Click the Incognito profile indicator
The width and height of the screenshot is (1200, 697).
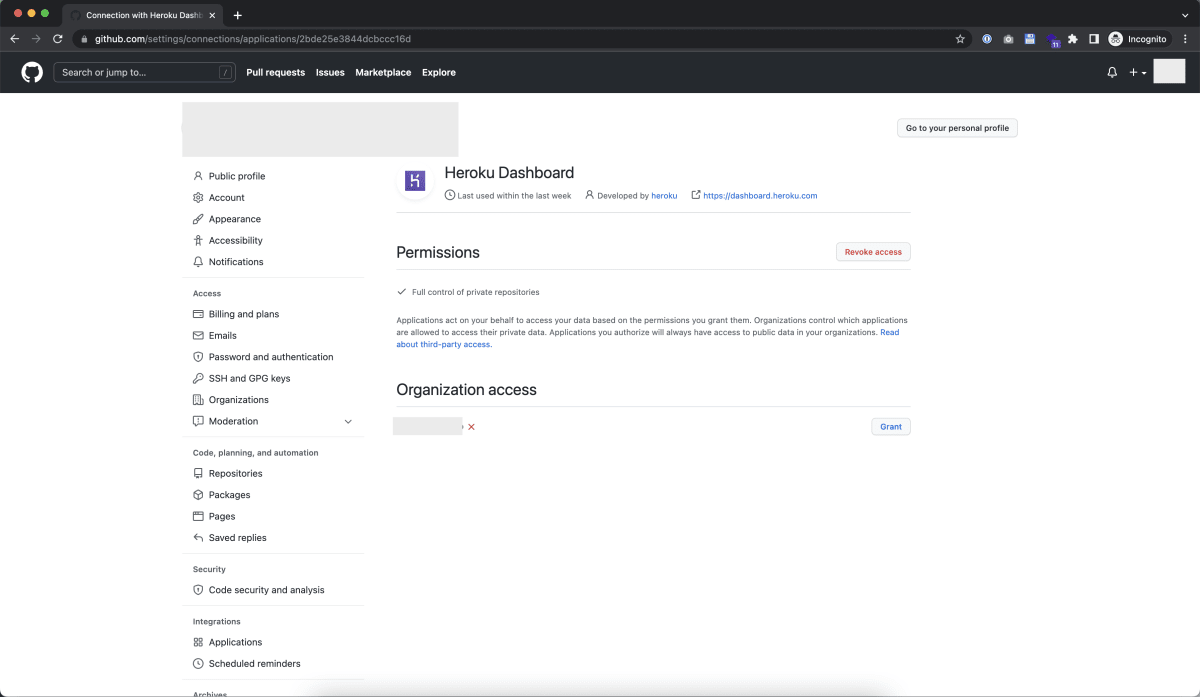1138,39
